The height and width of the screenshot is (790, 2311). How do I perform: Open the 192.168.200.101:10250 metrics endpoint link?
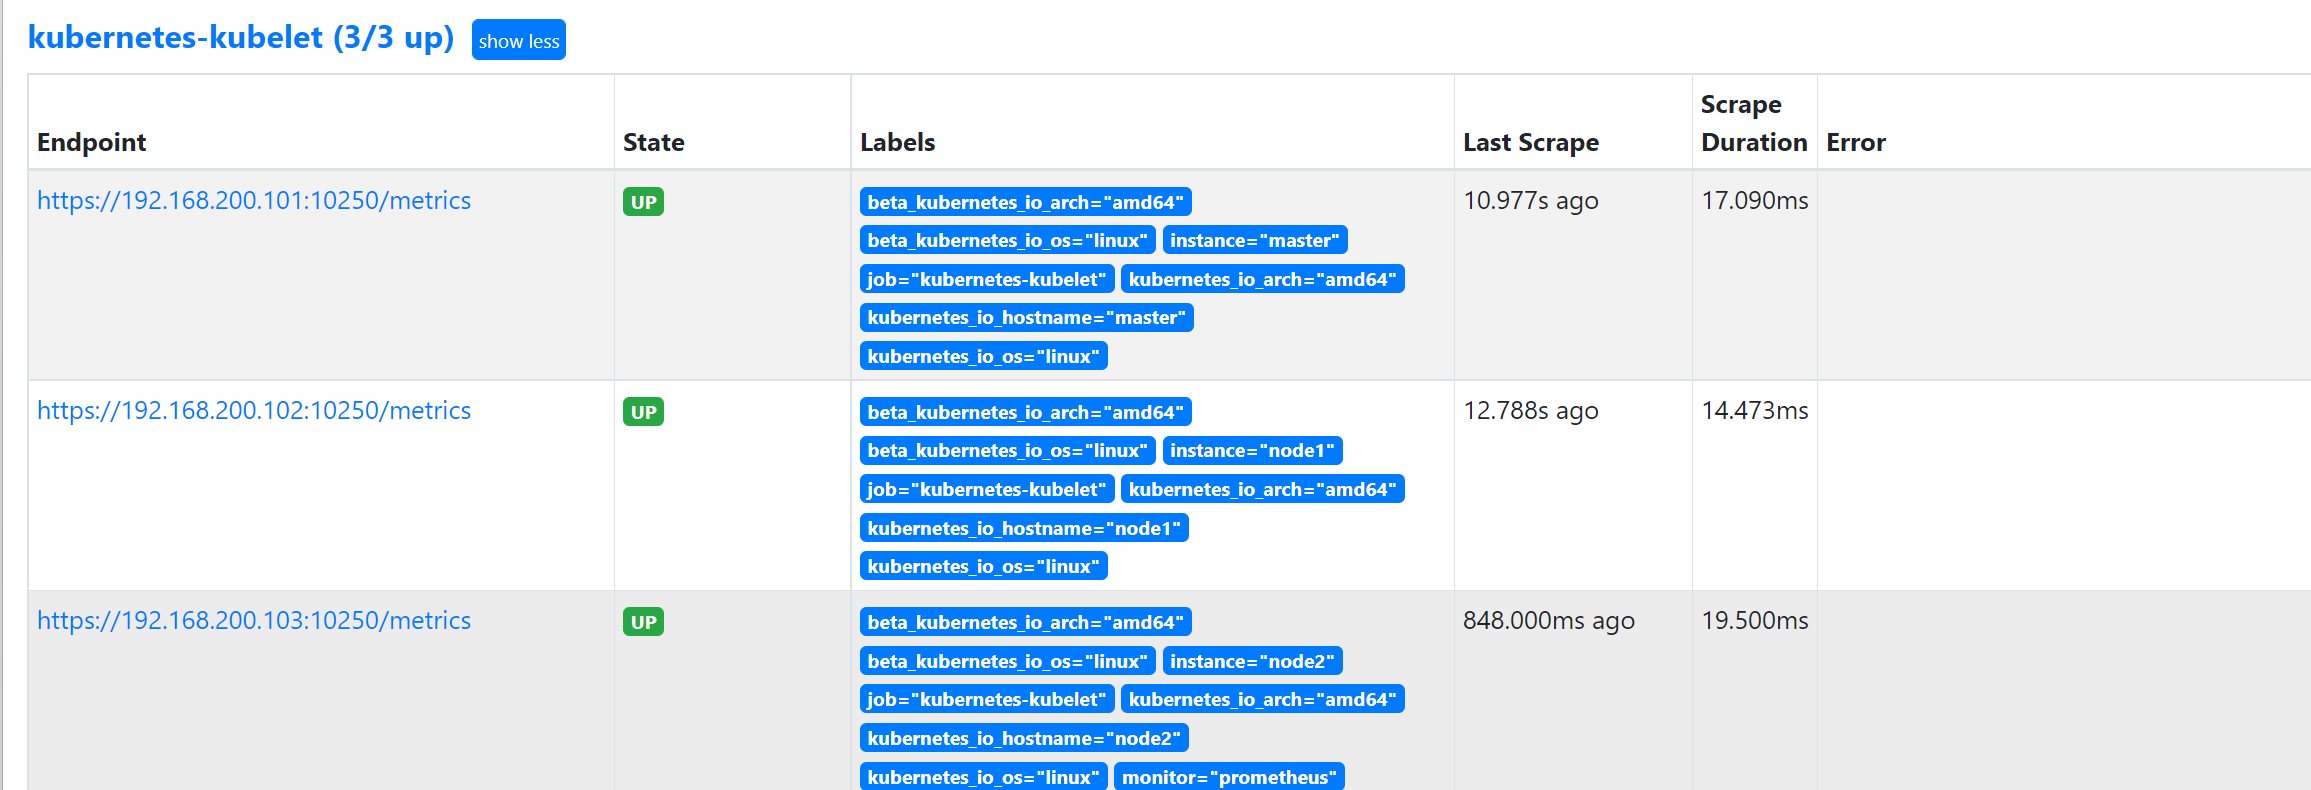click(254, 200)
